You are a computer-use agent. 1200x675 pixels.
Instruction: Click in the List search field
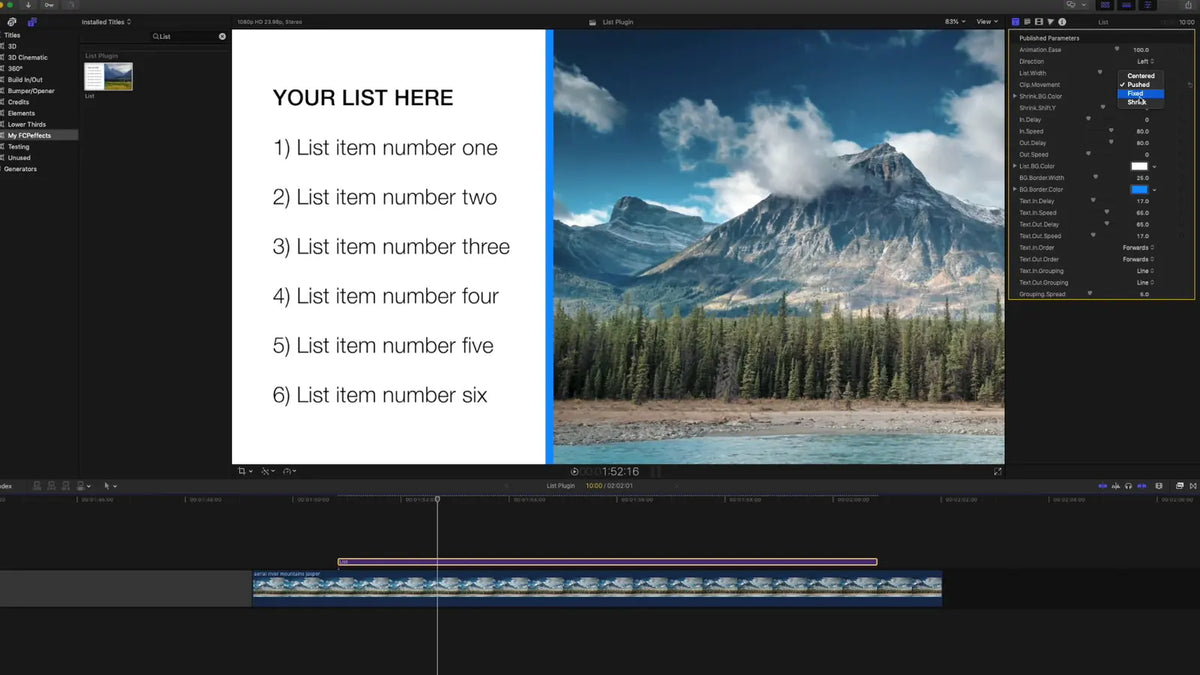point(188,36)
